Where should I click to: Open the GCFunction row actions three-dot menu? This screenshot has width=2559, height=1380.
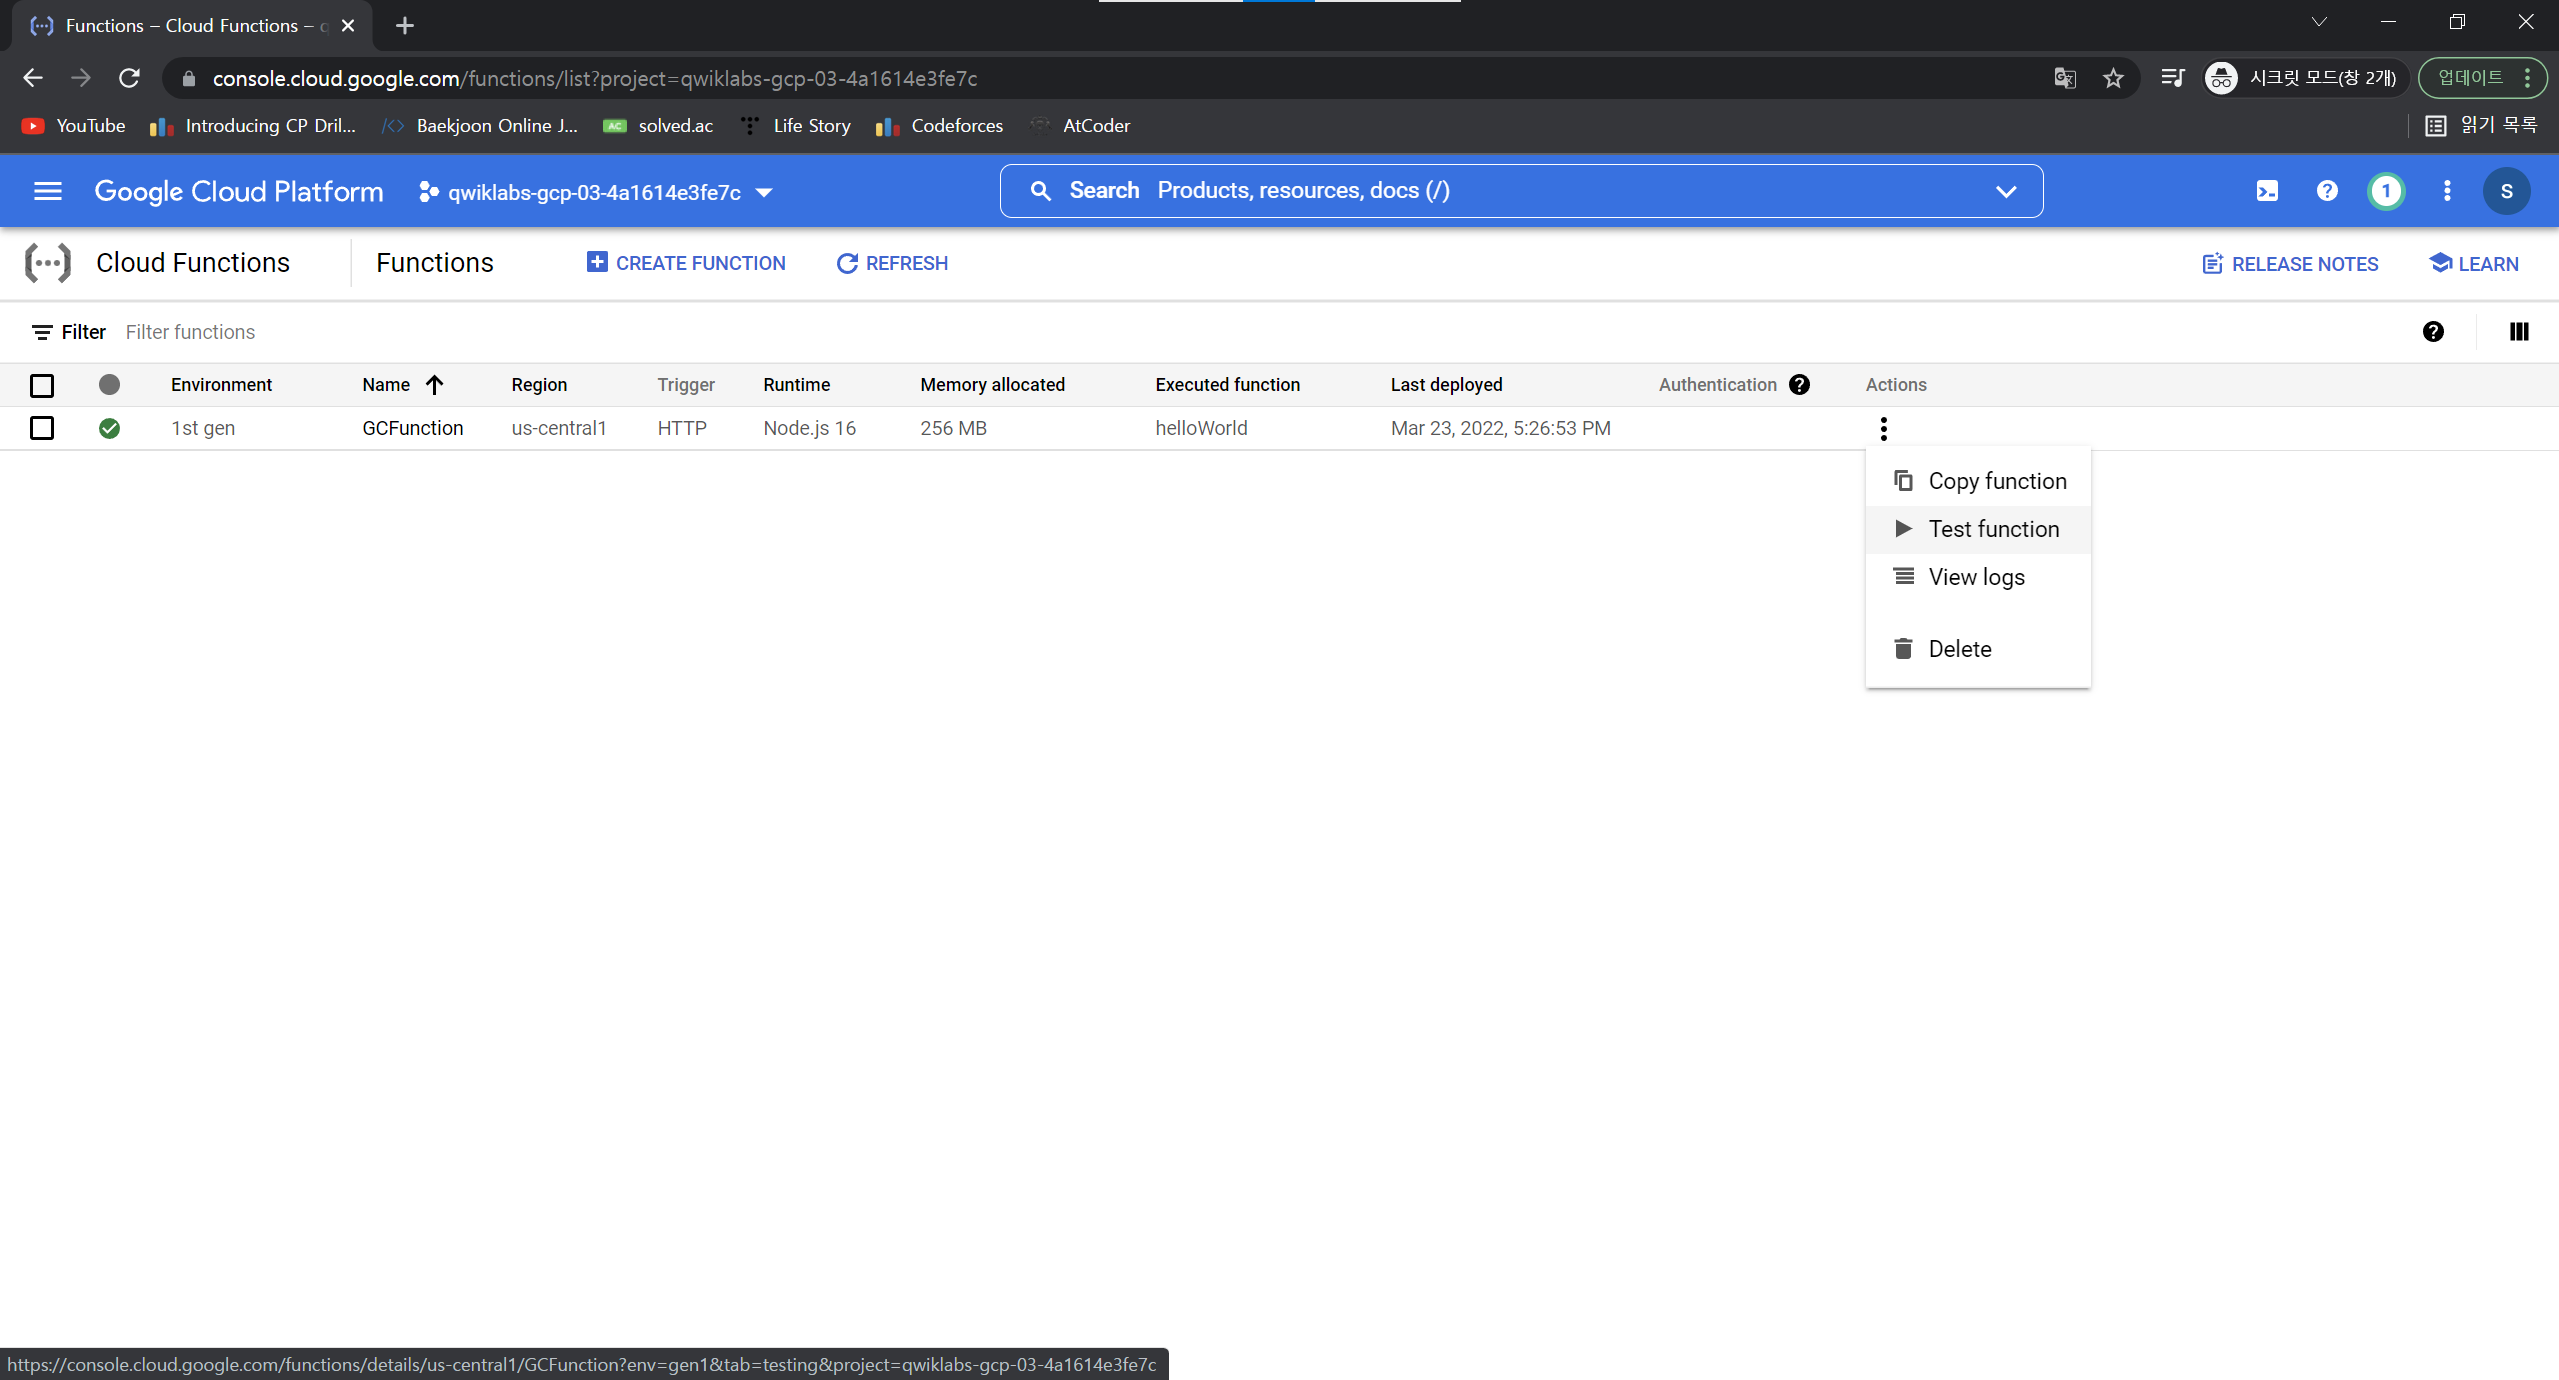[1883, 428]
